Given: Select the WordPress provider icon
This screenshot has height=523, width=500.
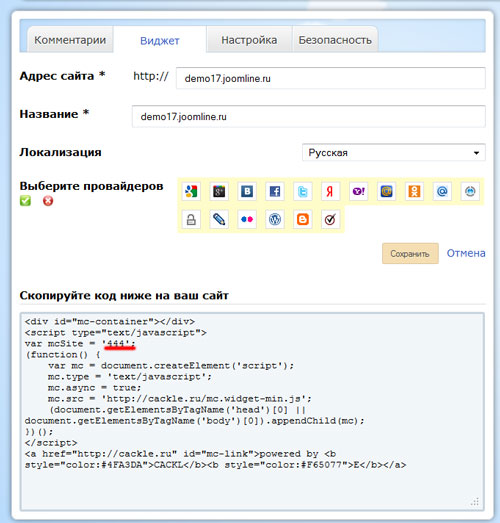Looking at the screenshot, I should 275,219.
